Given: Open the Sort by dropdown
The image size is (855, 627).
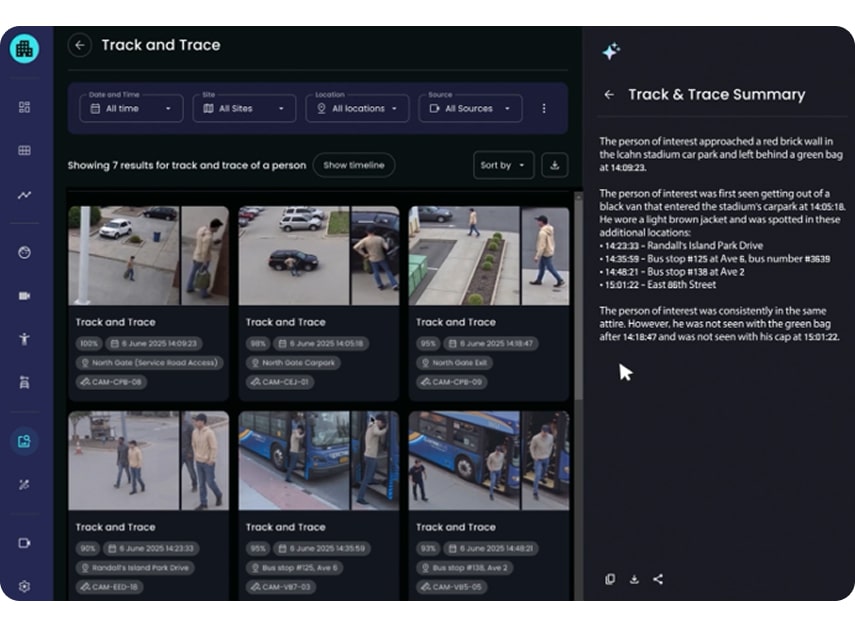Looking at the screenshot, I should click(503, 165).
